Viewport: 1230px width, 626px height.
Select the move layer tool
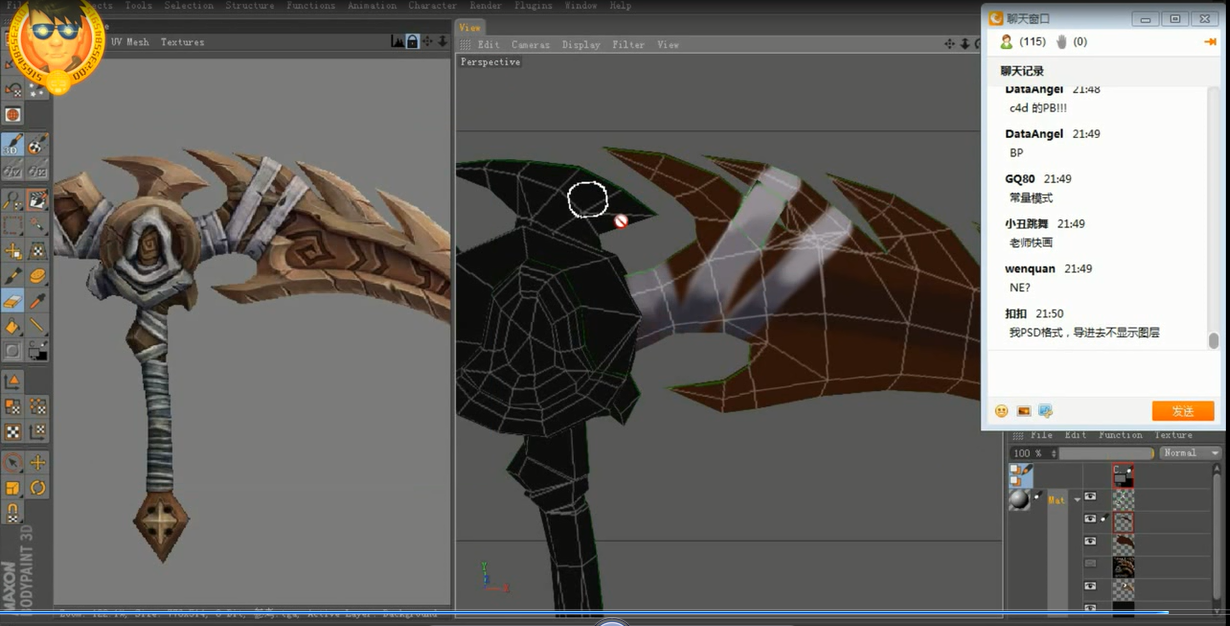click(x=12, y=250)
